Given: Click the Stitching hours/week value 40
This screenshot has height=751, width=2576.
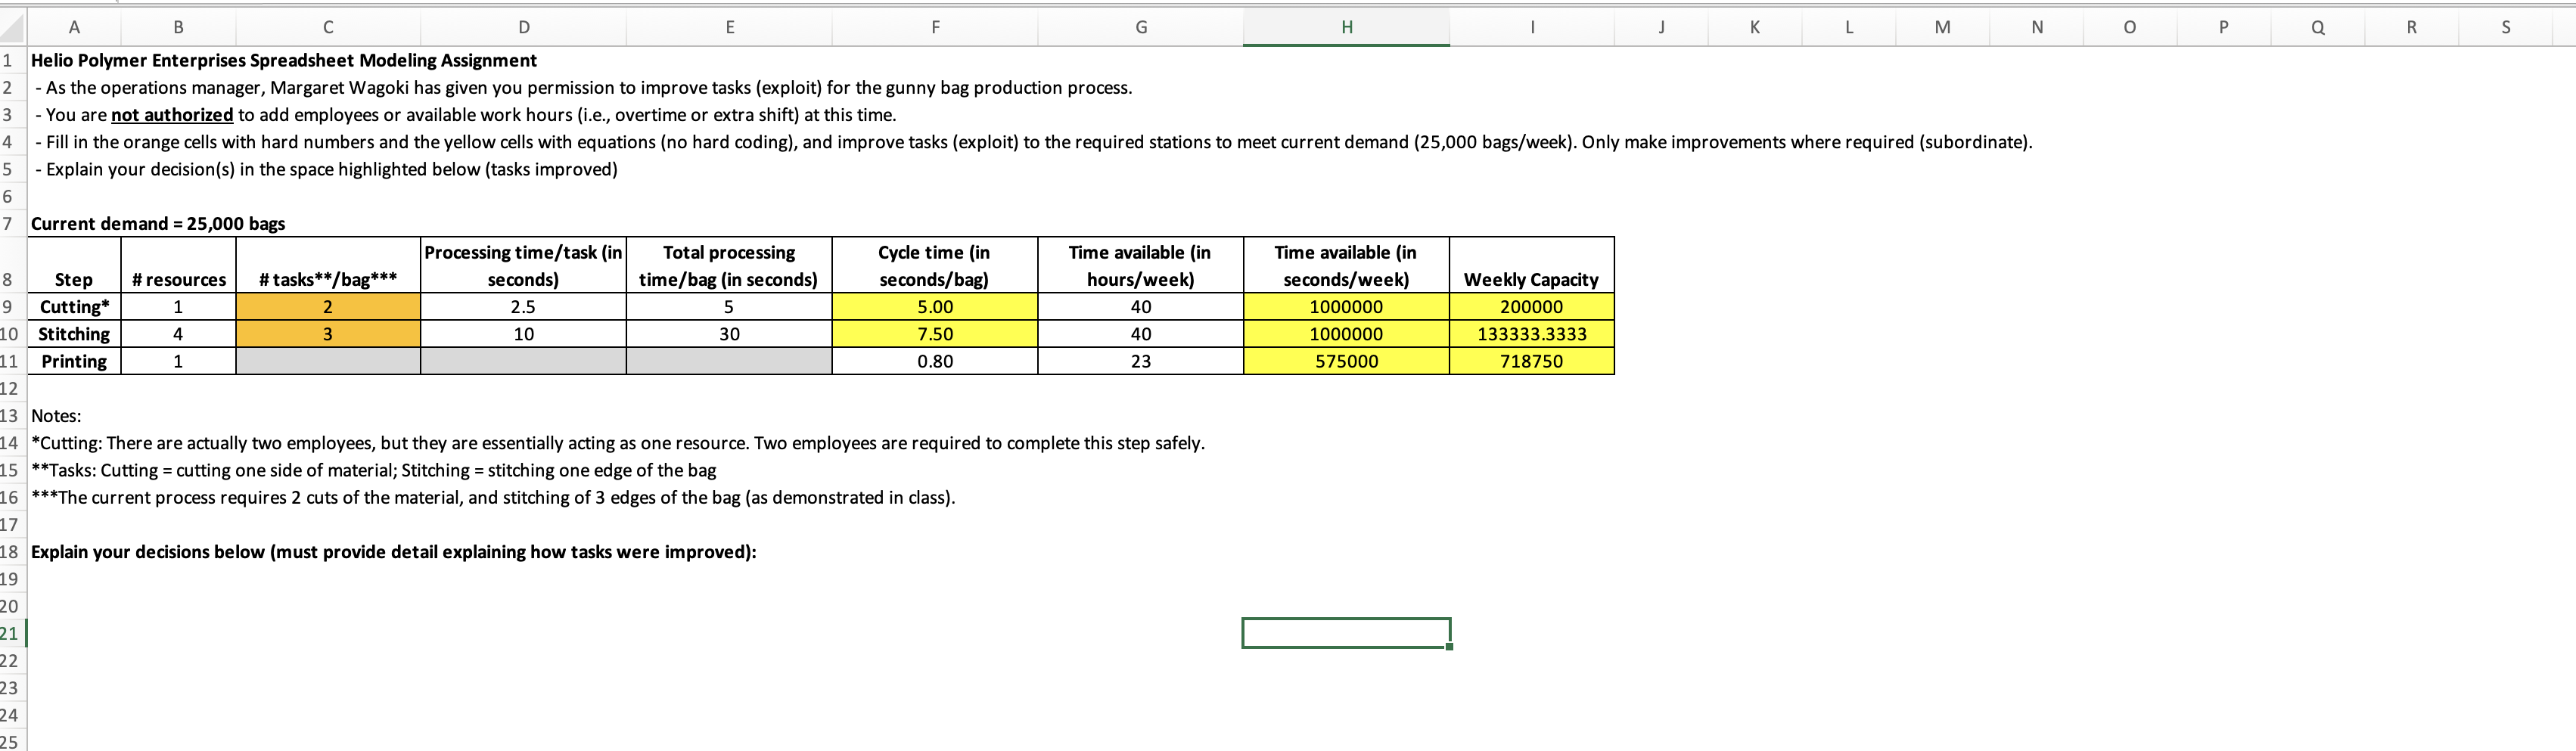Looking at the screenshot, I should click(x=1141, y=334).
